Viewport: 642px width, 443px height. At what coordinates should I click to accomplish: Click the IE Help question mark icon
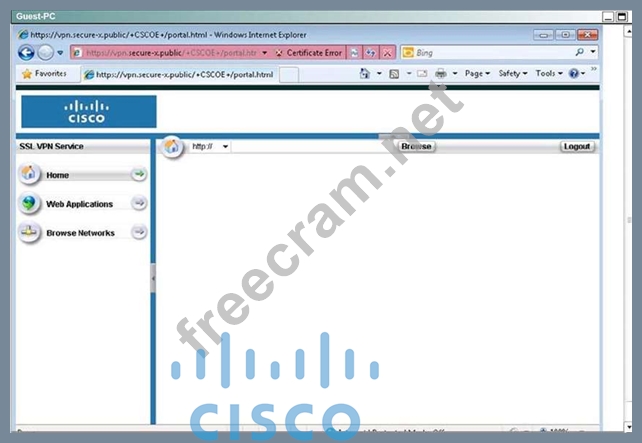click(x=575, y=73)
